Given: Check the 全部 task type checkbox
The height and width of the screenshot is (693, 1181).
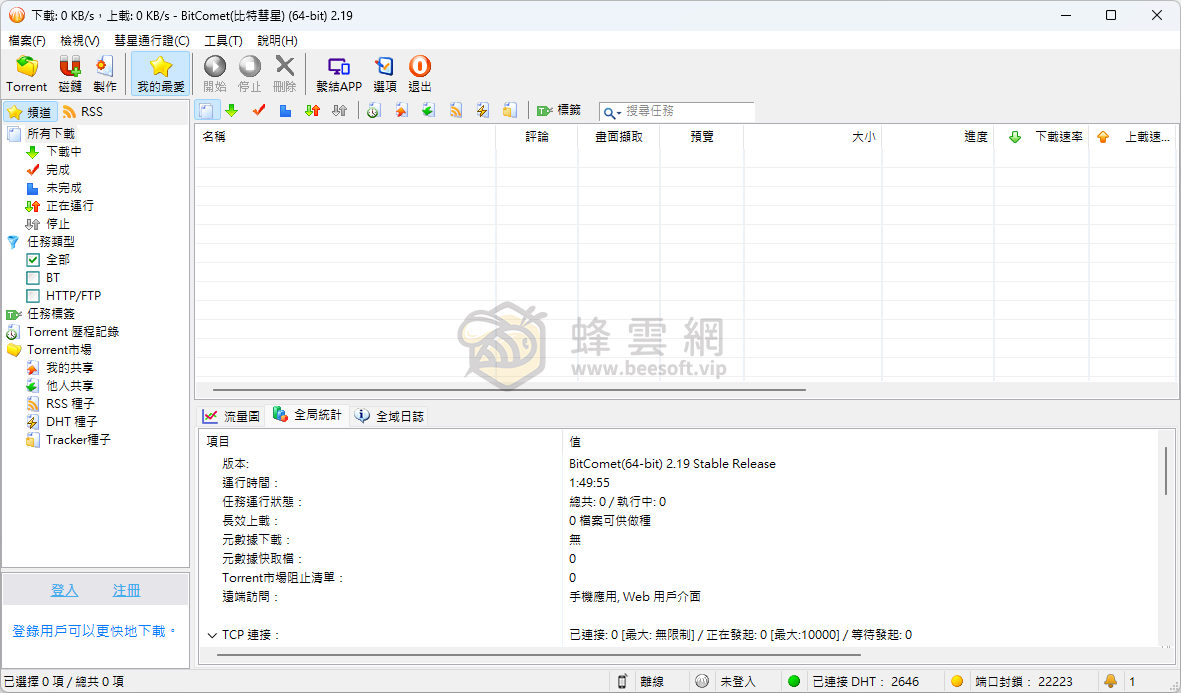Looking at the screenshot, I should [33, 260].
